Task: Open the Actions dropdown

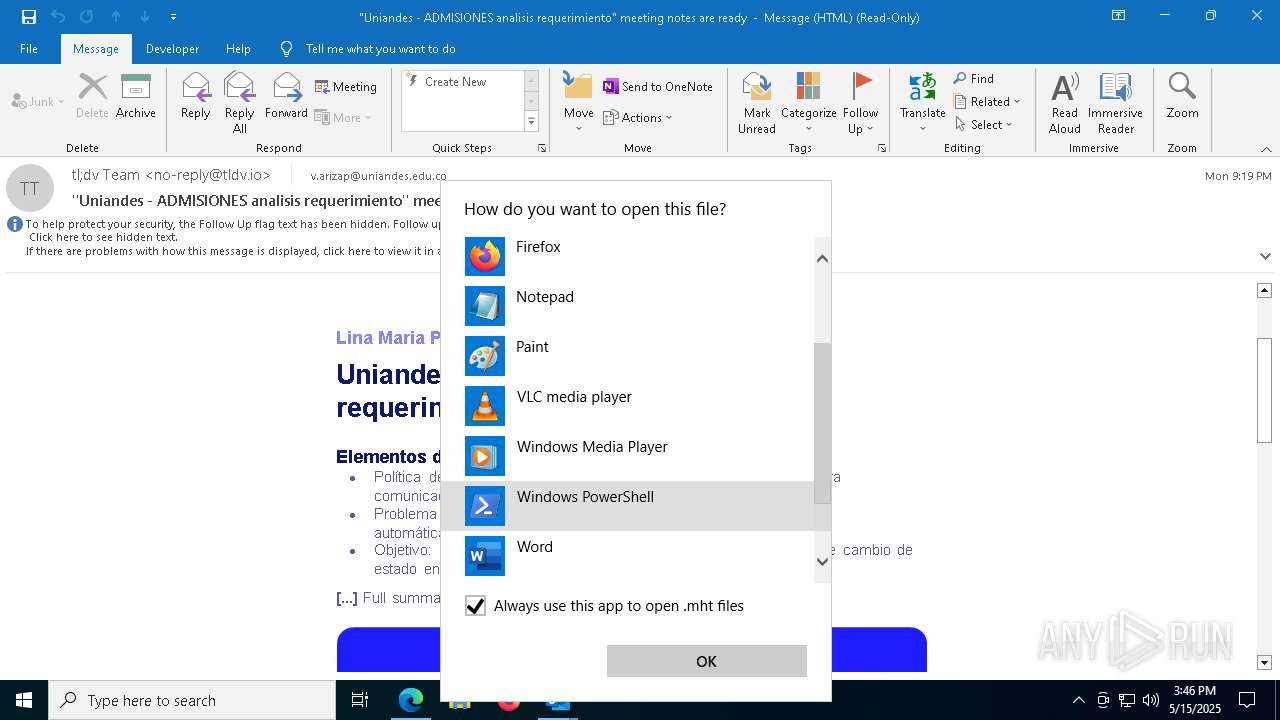Action: tap(638, 117)
